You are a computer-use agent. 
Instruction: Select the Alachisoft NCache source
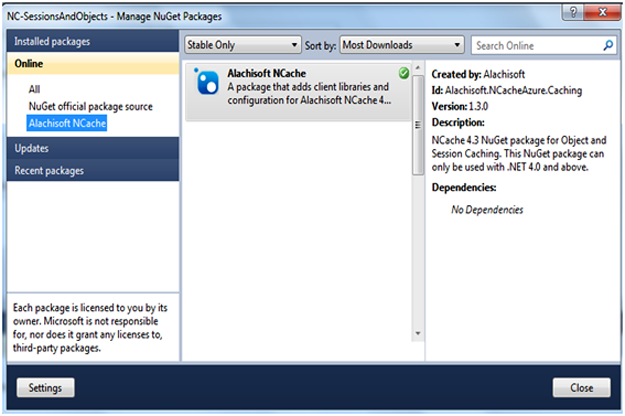67,123
